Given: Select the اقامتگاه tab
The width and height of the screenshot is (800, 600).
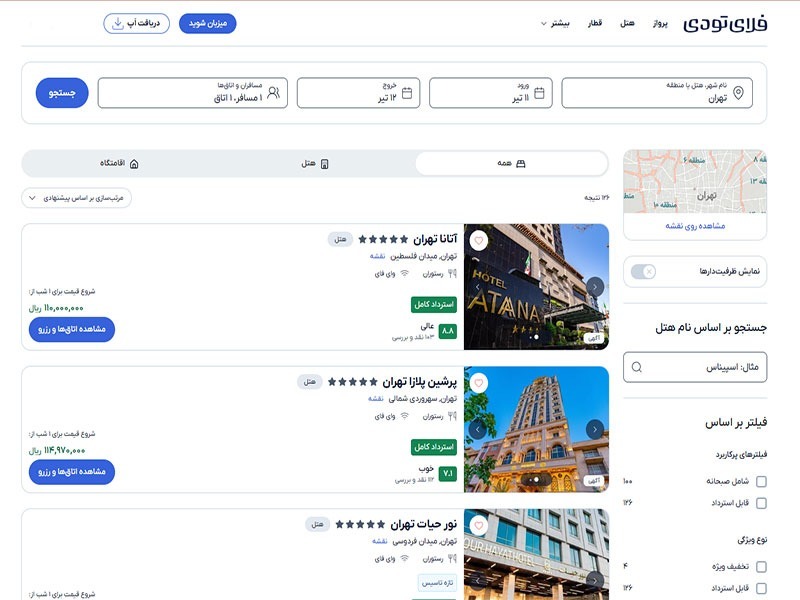Looking at the screenshot, I should click(119, 164).
